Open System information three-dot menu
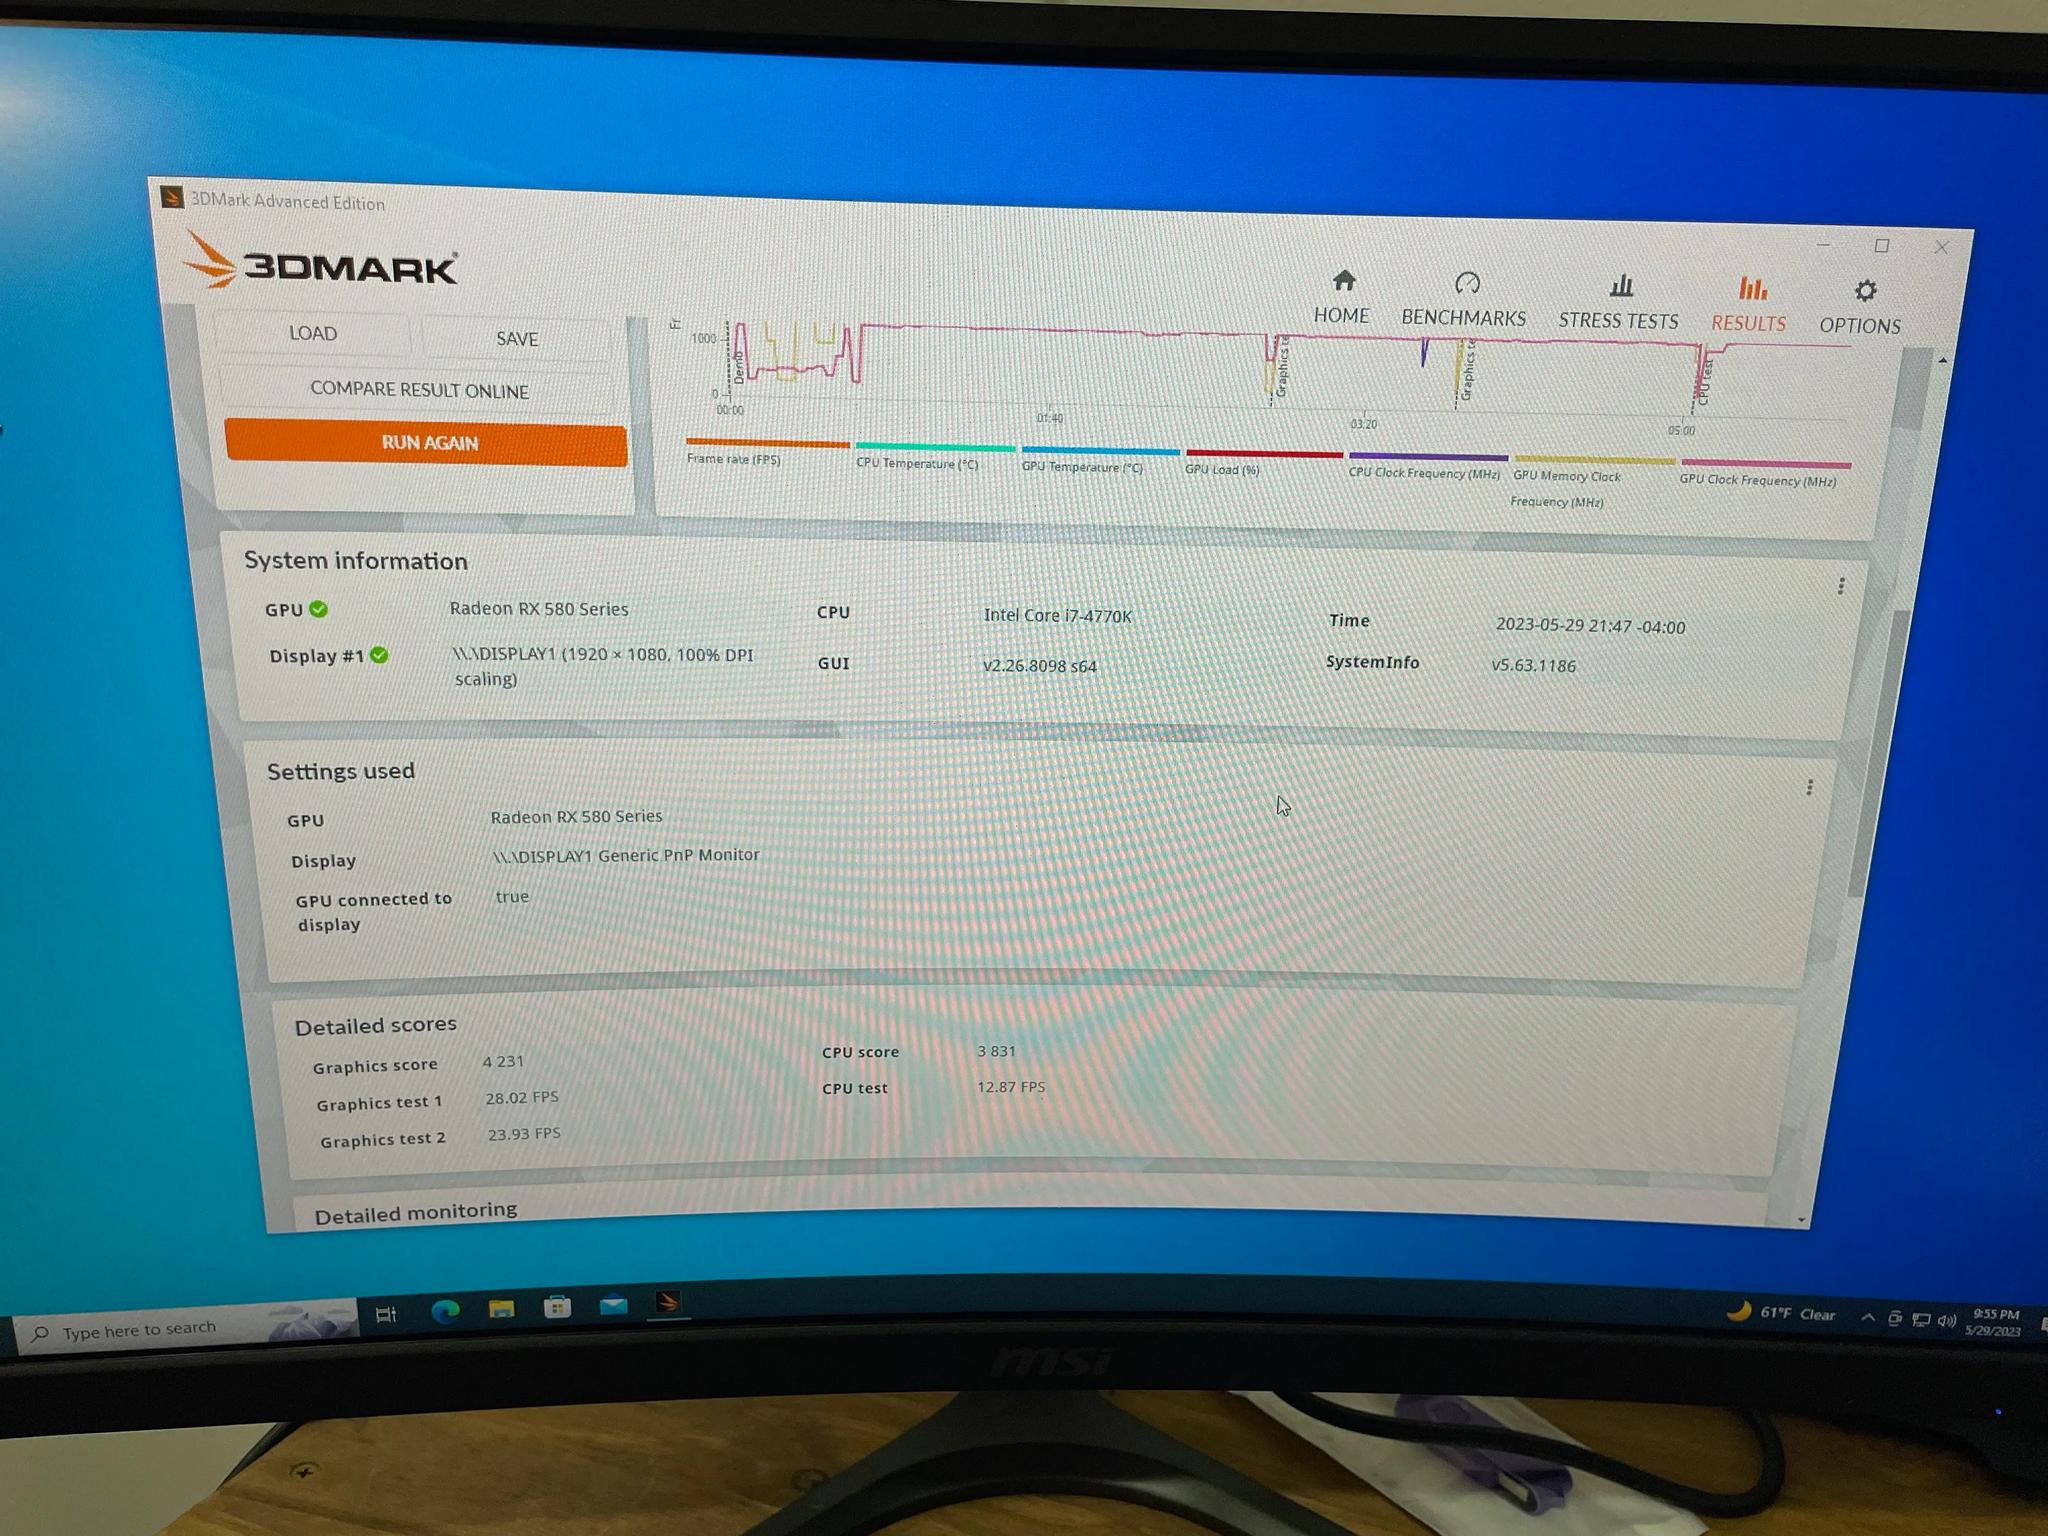 1841,586
